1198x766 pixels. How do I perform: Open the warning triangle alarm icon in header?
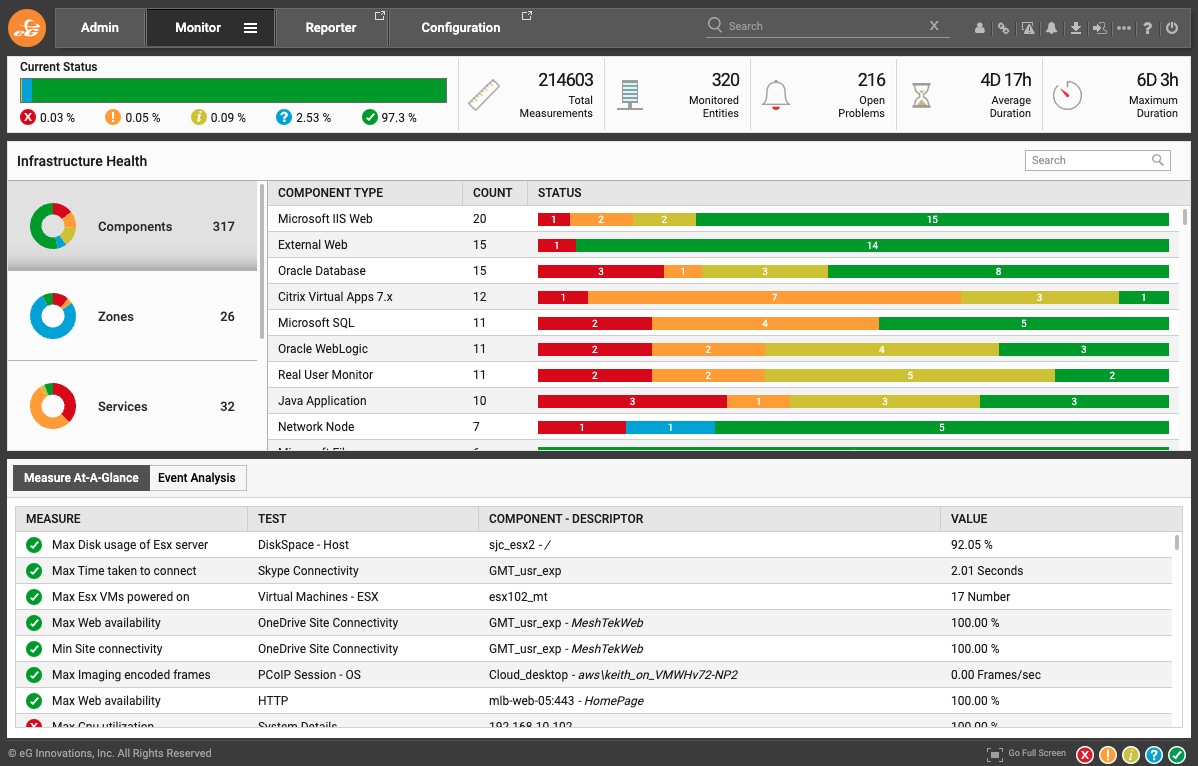tap(1028, 28)
